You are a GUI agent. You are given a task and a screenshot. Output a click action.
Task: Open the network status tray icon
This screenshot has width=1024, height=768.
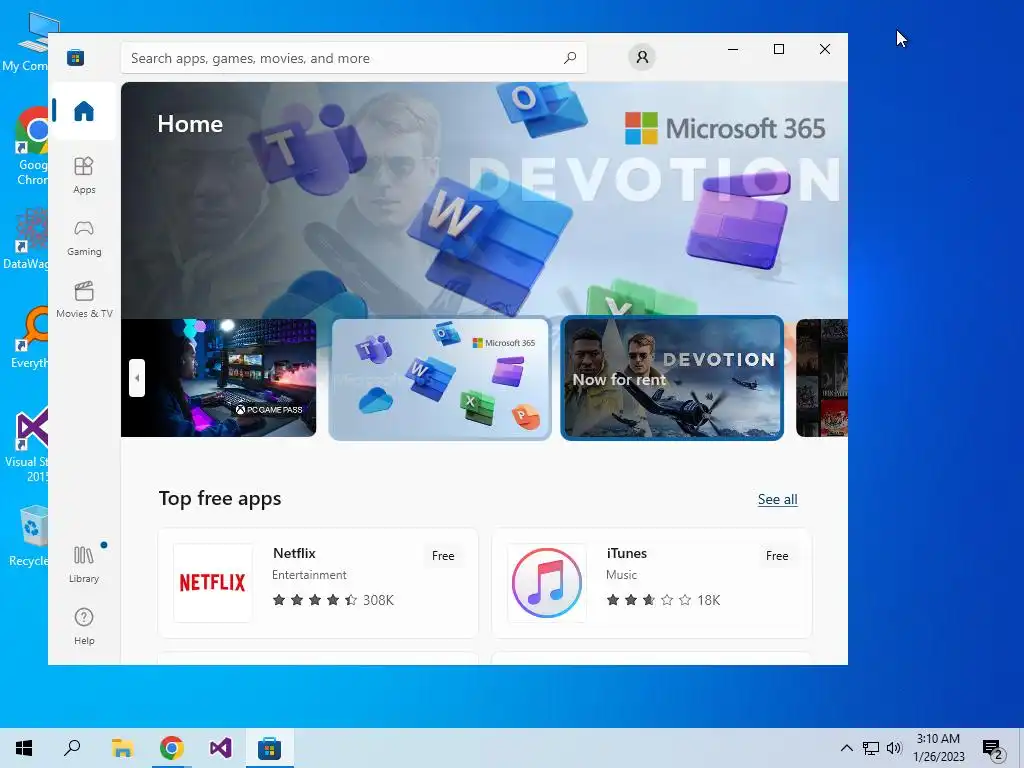(871, 748)
